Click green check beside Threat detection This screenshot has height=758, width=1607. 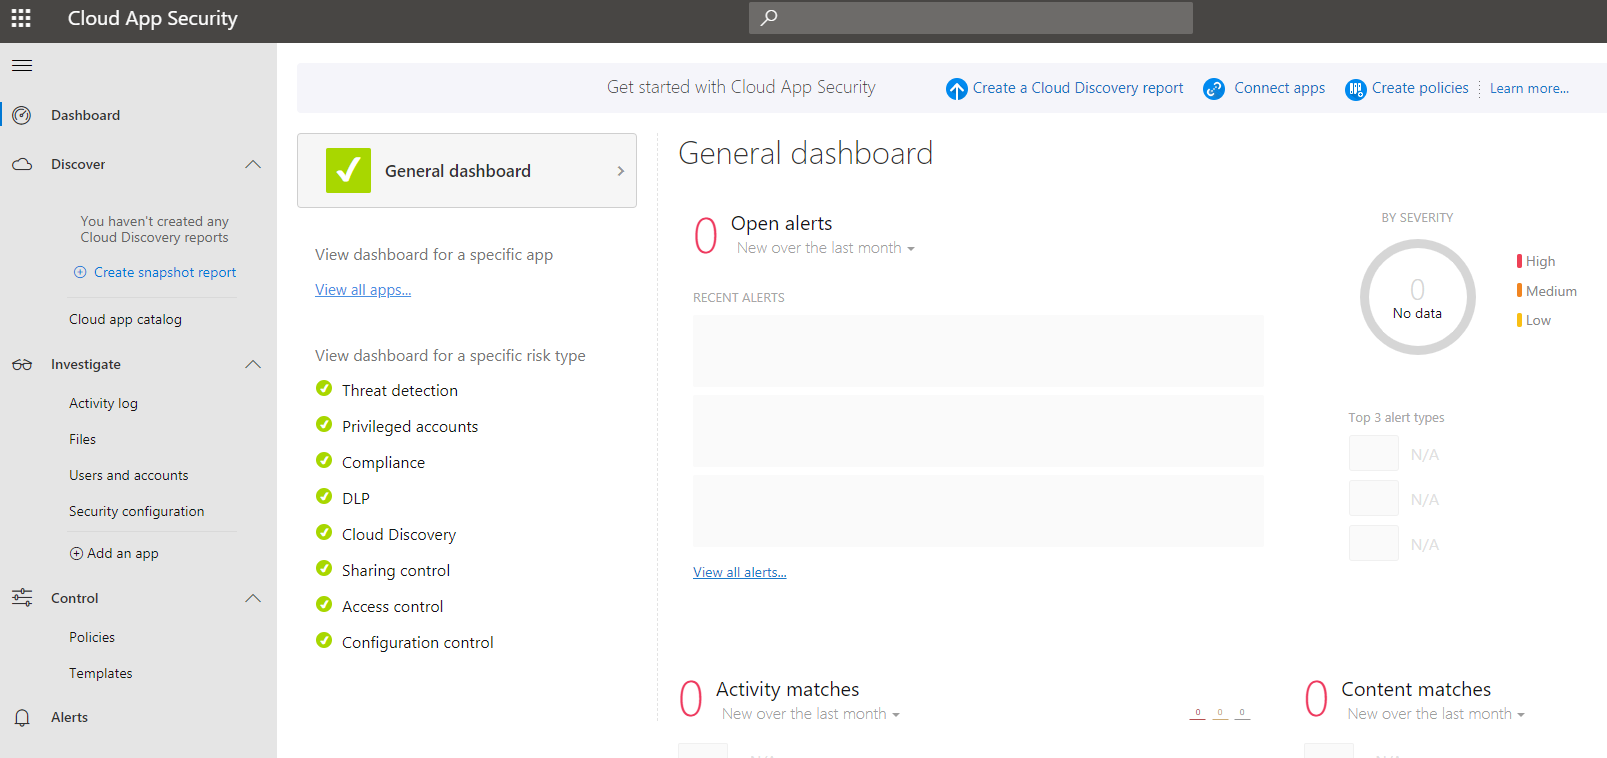pos(324,388)
